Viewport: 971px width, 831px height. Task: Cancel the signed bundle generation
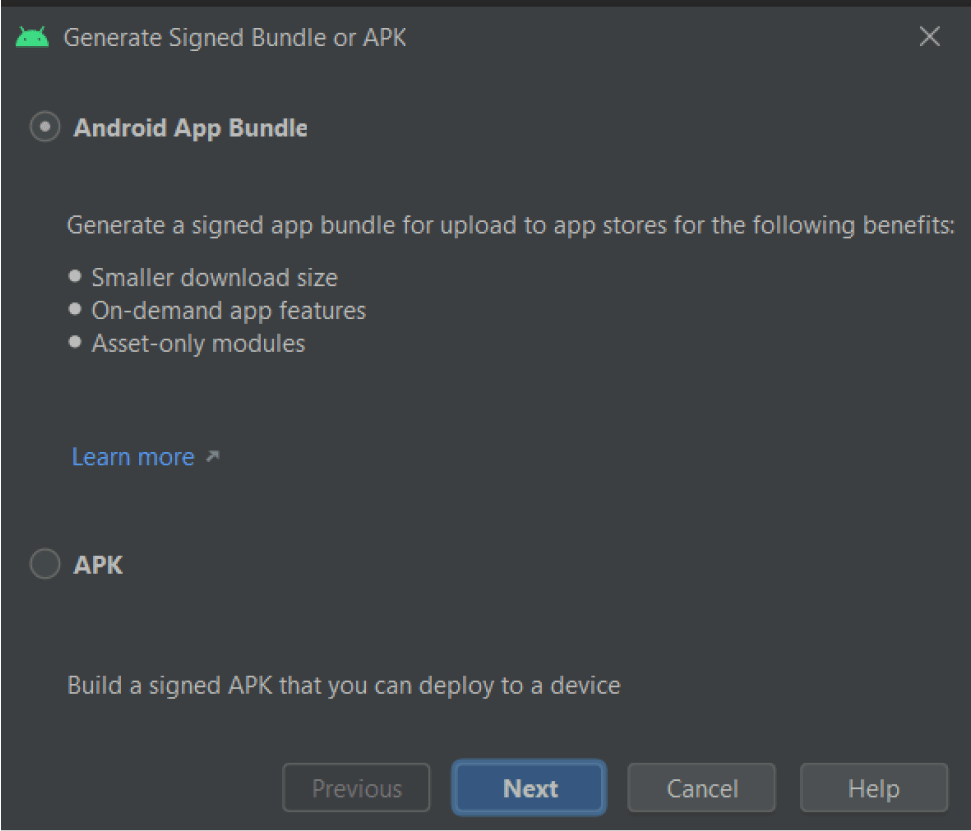pyautogui.click(x=701, y=787)
